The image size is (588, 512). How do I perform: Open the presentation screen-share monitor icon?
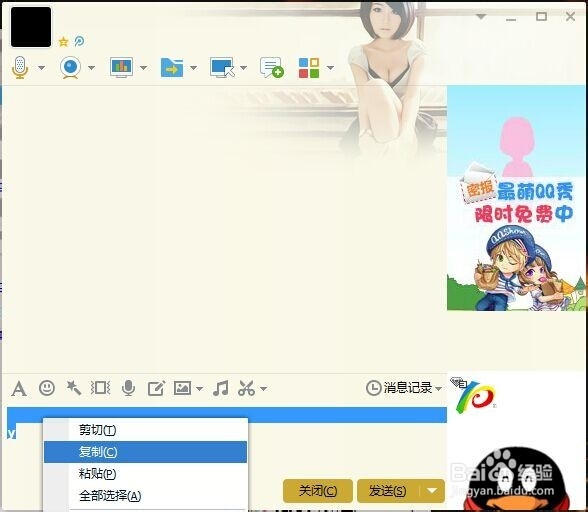click(122, 68)
